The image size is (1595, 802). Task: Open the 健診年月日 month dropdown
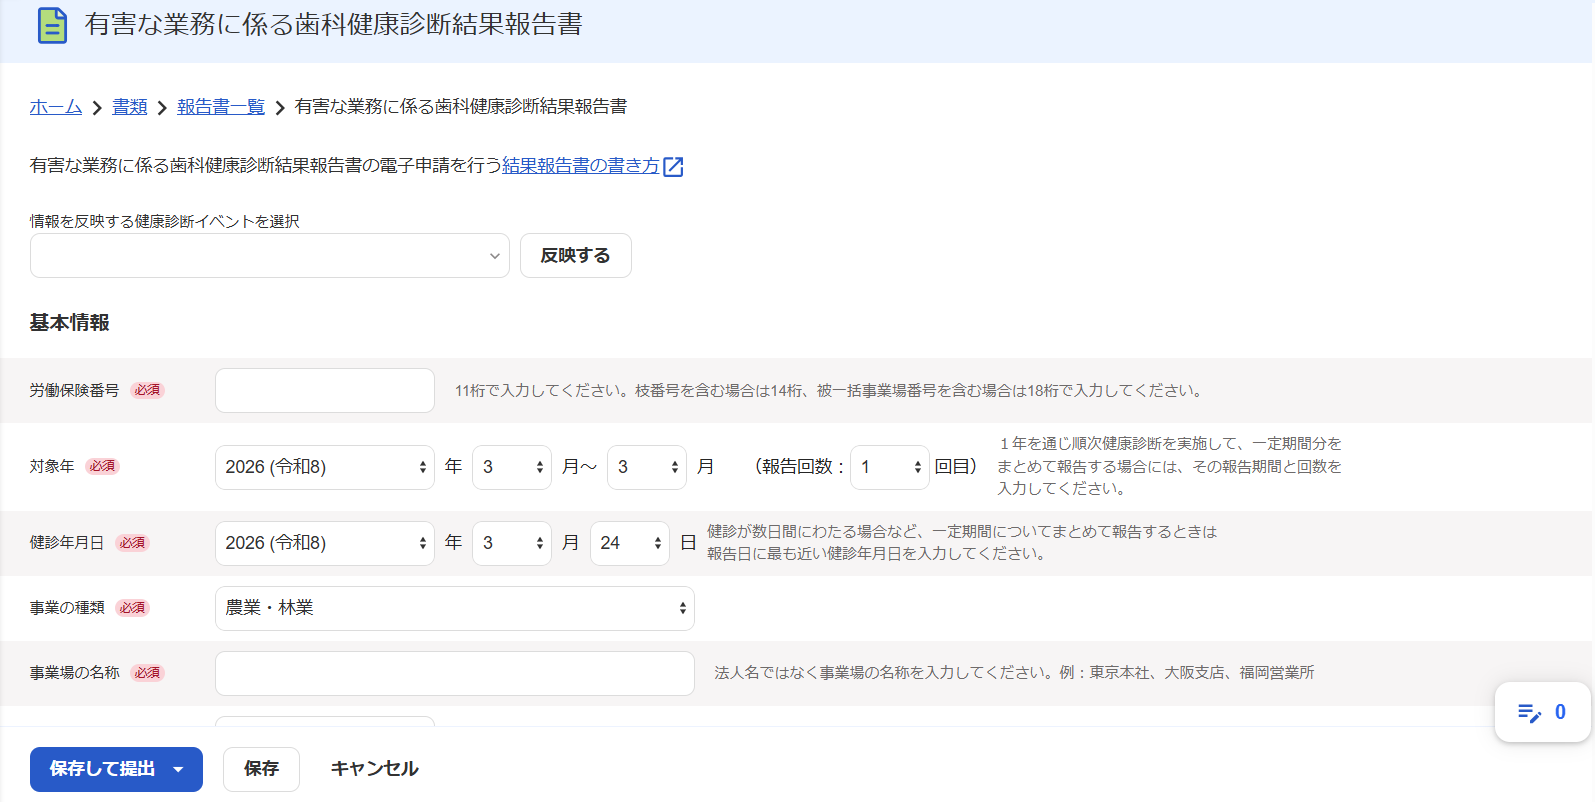tap(512, 543)
